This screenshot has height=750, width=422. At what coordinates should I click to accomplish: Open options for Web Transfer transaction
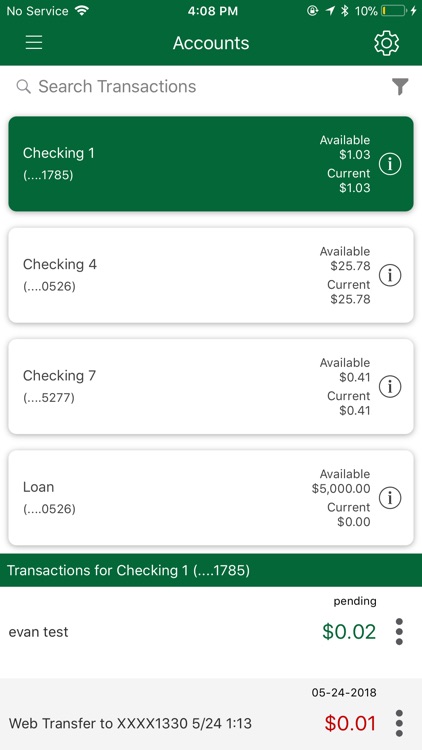click(x=399, y=723)
